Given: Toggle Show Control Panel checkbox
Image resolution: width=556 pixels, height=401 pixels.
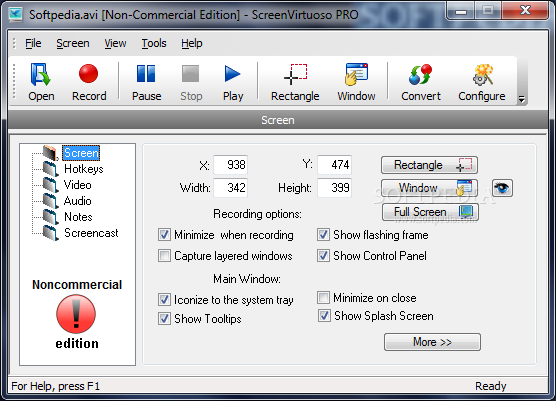Looking at the screenshot, I should tap(323, 256).
